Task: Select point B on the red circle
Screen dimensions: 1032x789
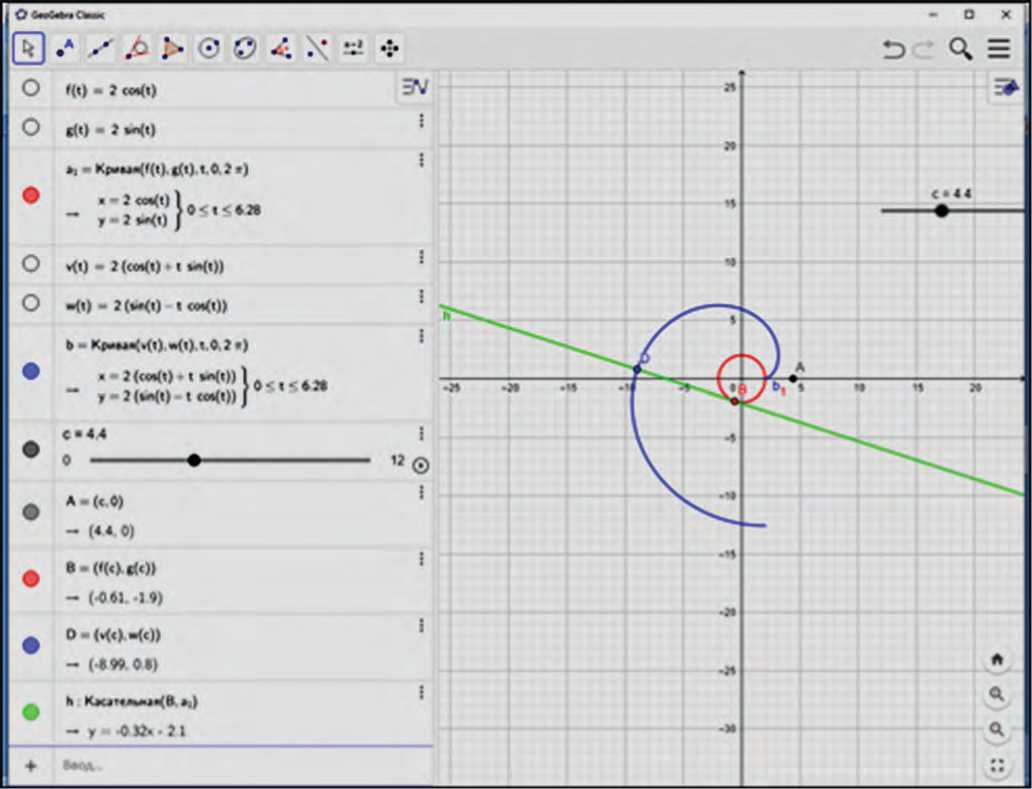Action: coord(735,401)
